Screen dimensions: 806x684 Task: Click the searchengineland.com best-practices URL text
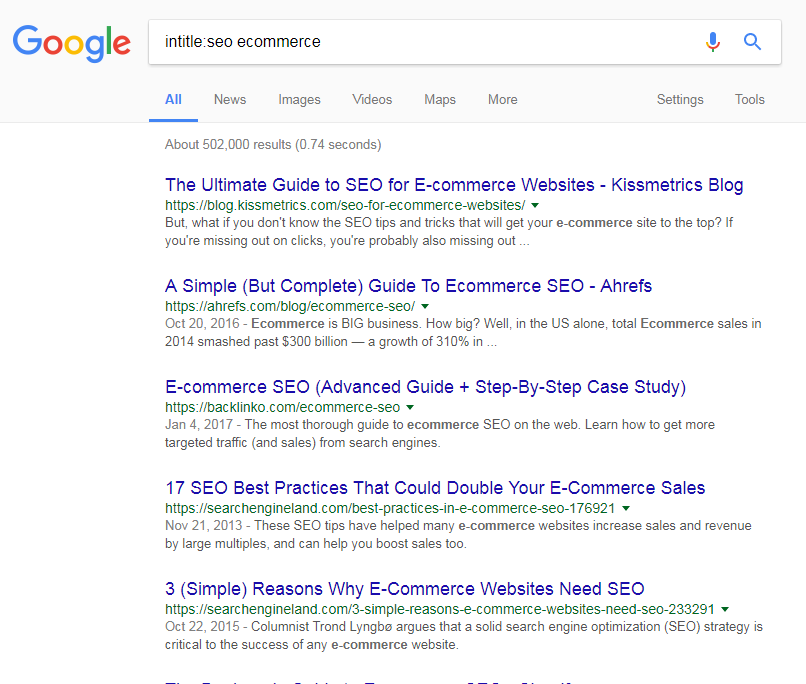tap(390, 508)
